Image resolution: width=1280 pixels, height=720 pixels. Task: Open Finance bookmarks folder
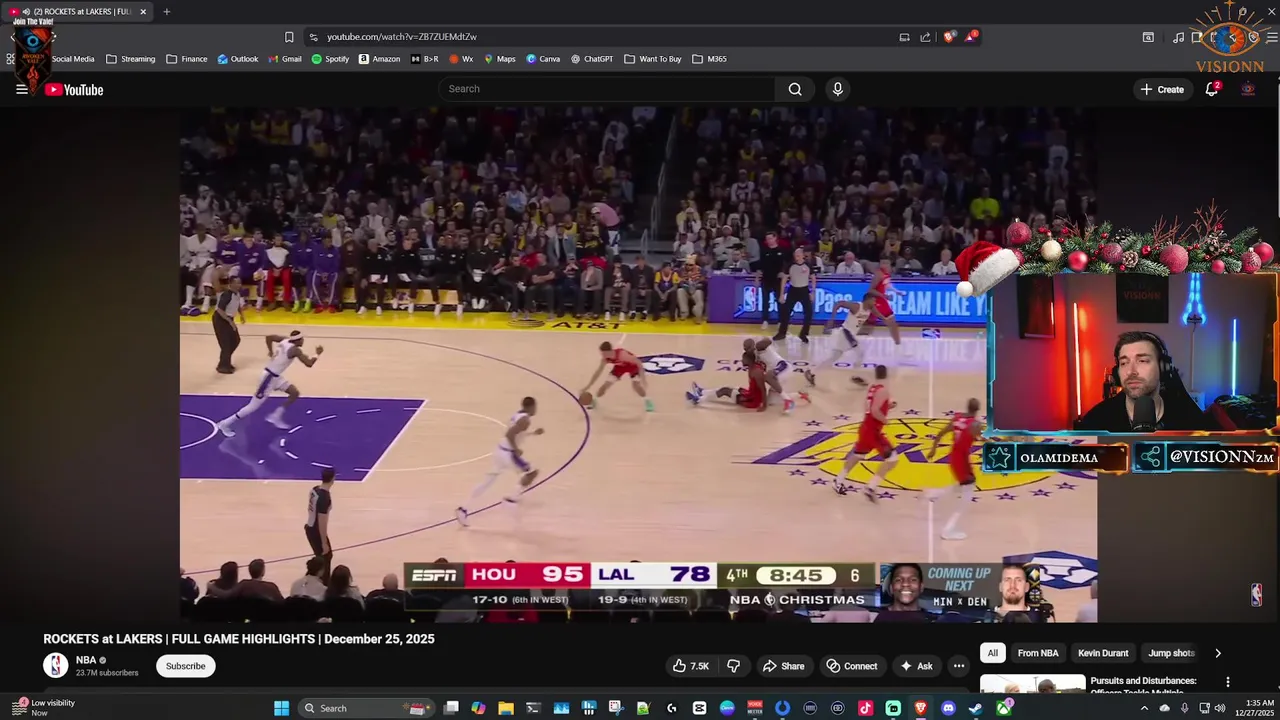[x=186, y=59]
